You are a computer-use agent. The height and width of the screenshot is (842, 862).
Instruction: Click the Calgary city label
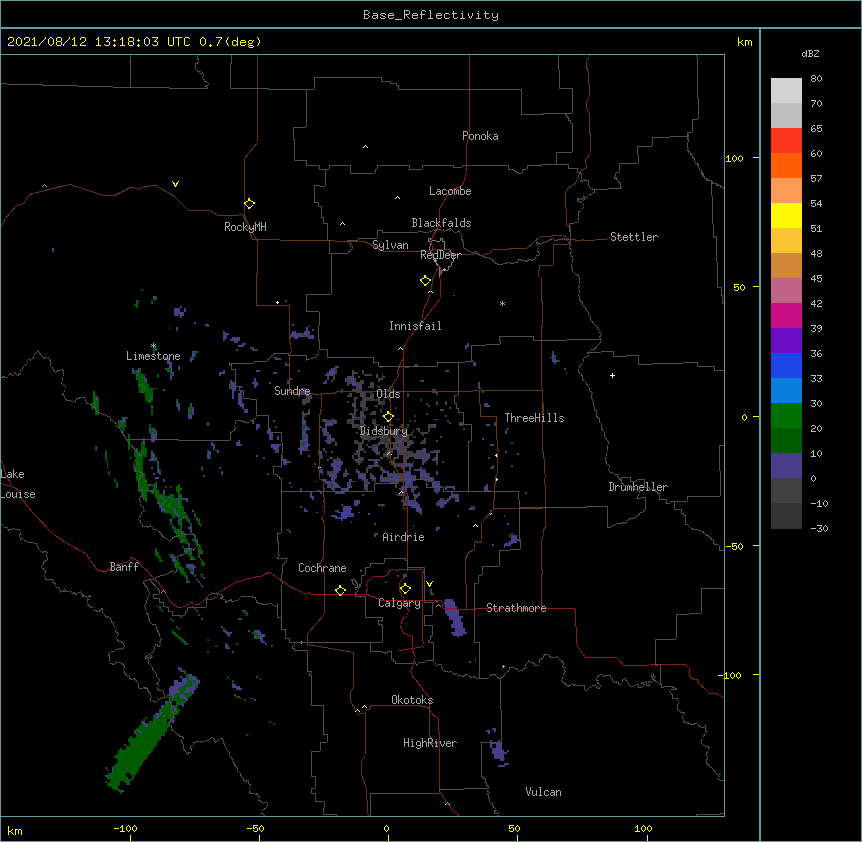(x=399, y=603)
